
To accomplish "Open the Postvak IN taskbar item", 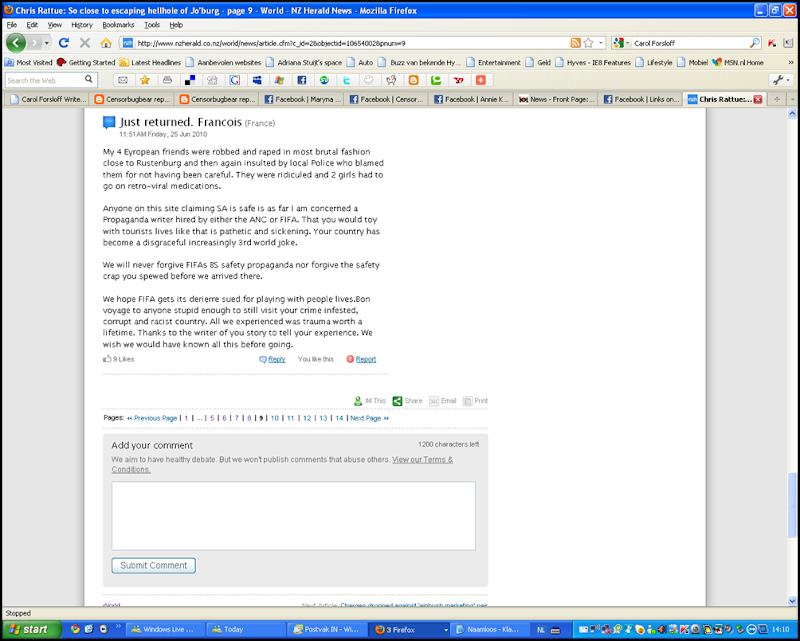I will (327, 630).
